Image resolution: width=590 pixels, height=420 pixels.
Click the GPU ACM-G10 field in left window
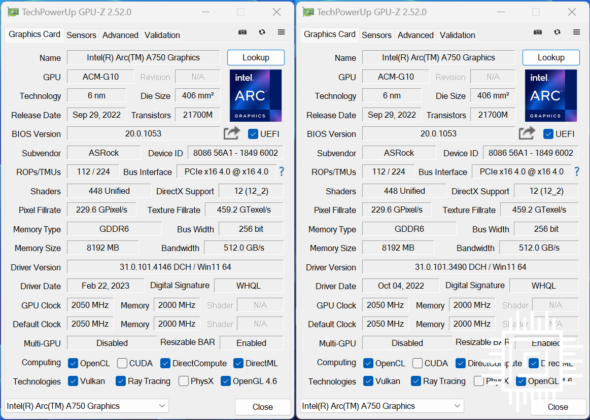coord(100,77)
